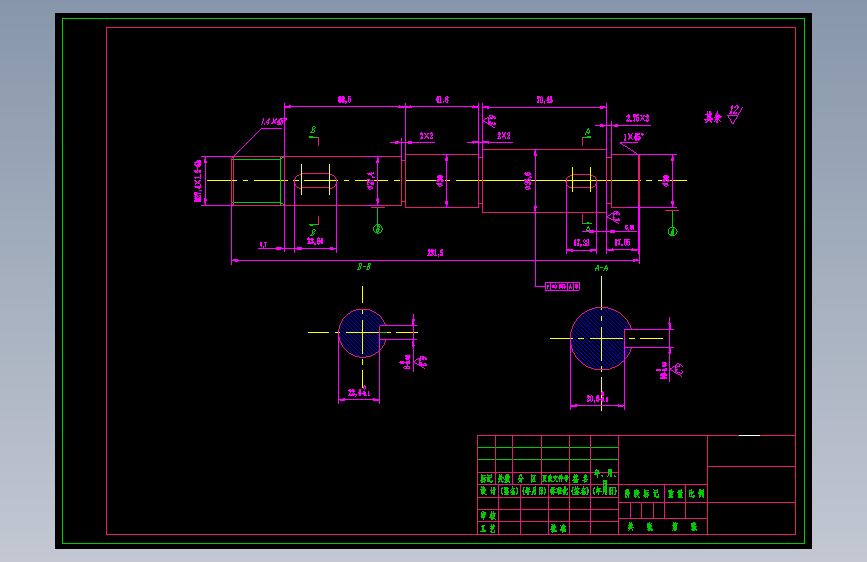
Task: Click the roughness symbol beside B-B keyway
Action: pyautogui.click(x=421, y=362)
